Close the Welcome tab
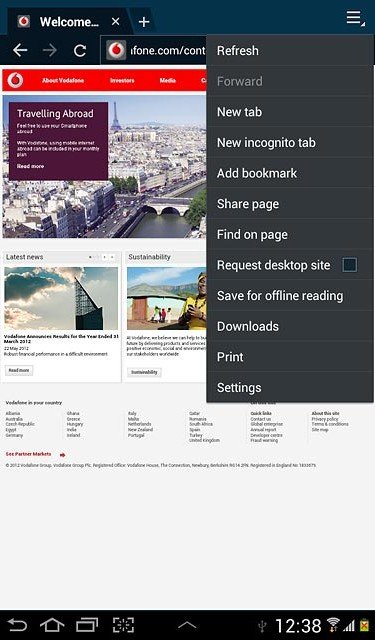The image size is (375, 640). pos(115,21)
